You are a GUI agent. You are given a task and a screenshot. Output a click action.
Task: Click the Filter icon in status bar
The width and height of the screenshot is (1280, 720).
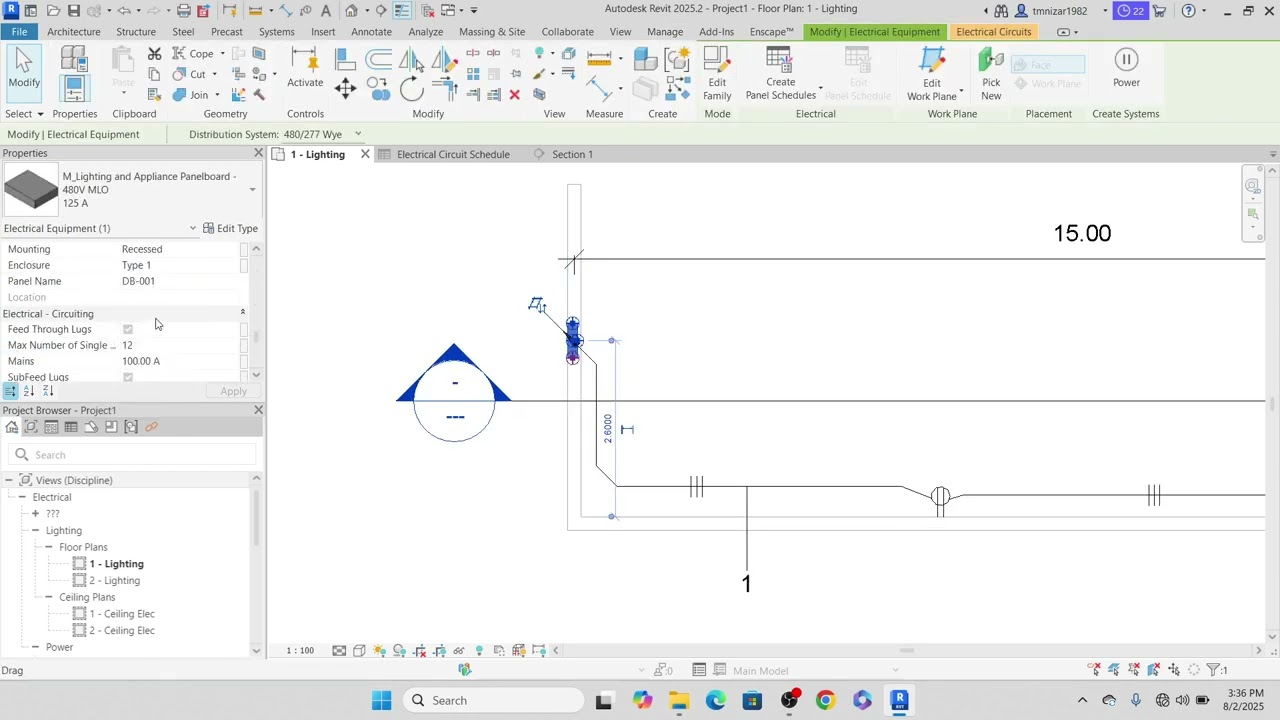tap(1212, 670)
